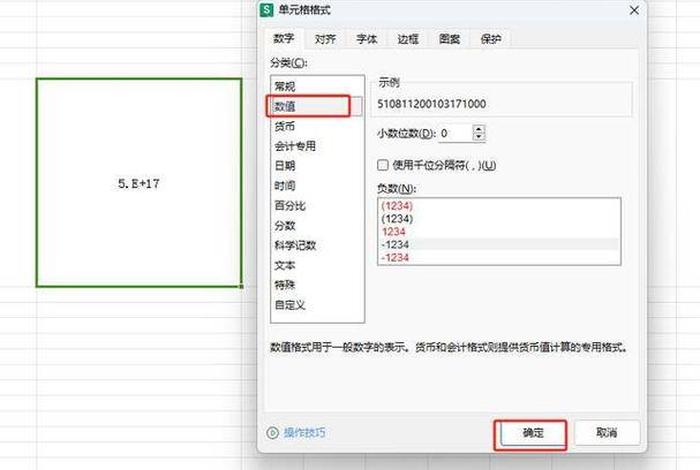
Task: Select 常规 category in list
Action: 317,86
